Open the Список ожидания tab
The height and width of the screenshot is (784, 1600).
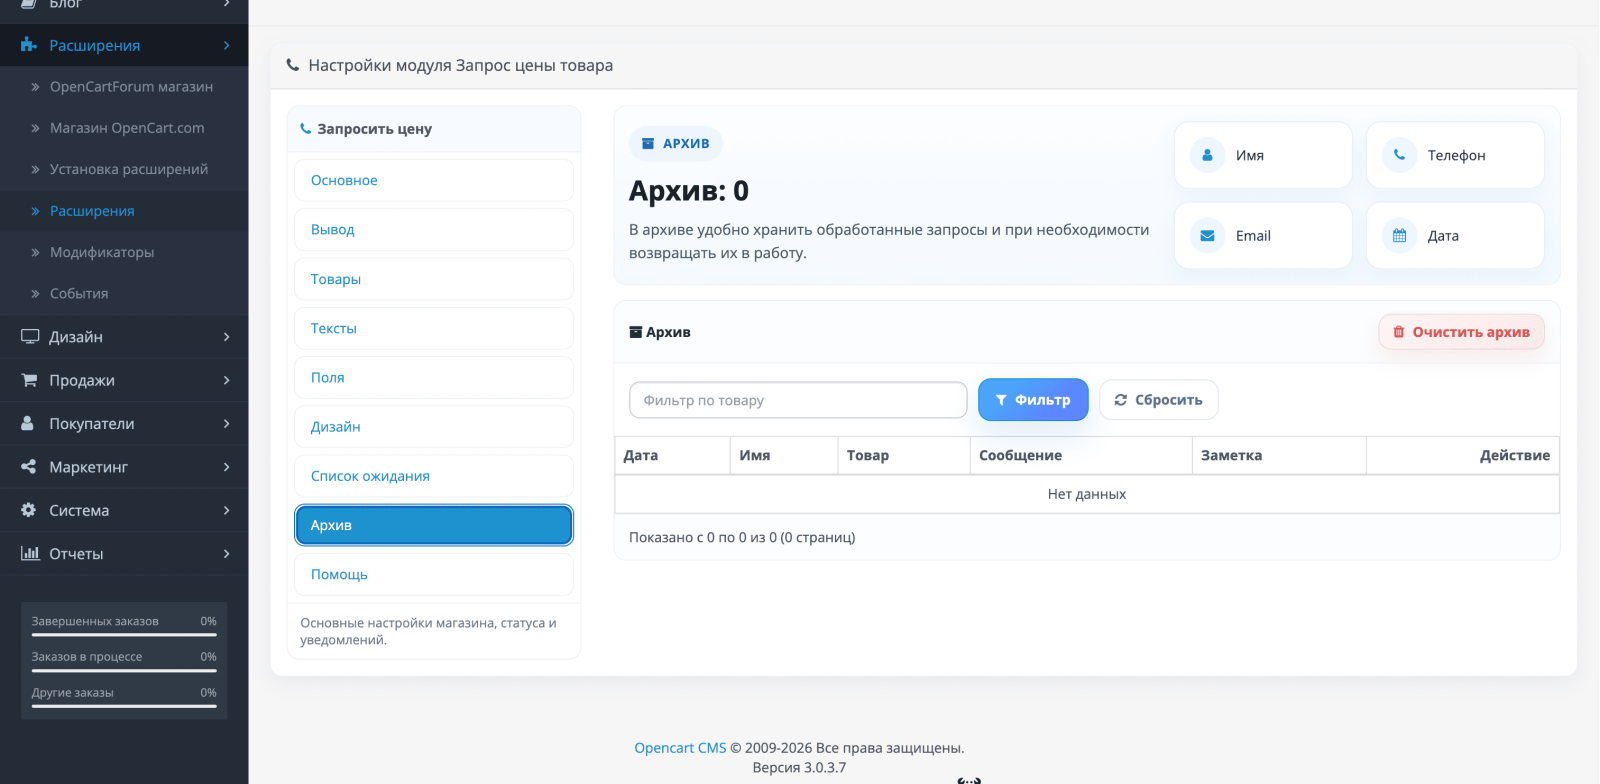434,476
